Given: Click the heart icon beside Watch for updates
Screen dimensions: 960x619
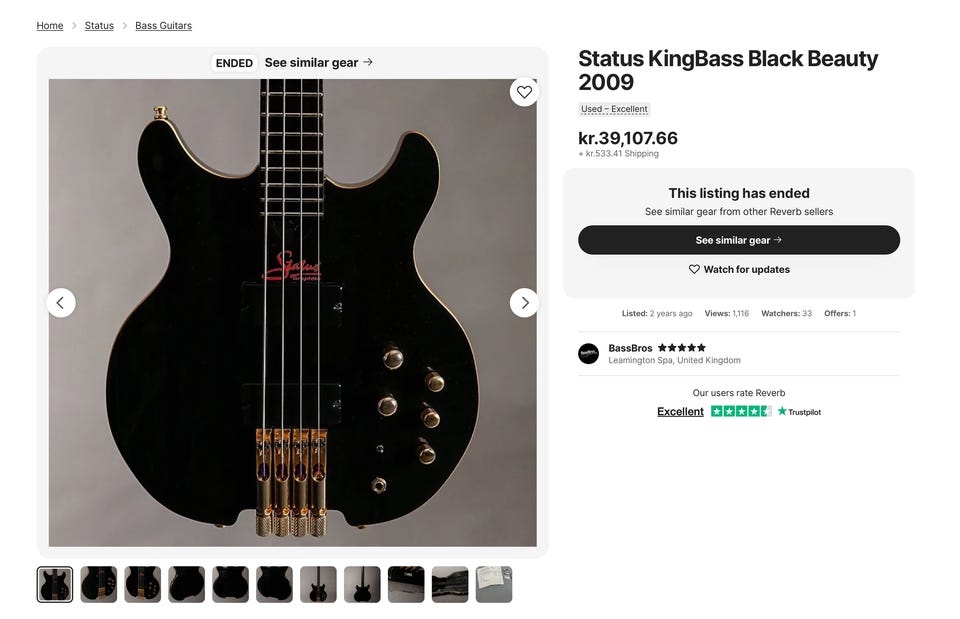Looking at the screenshot, I should click(x=694, y=270).
